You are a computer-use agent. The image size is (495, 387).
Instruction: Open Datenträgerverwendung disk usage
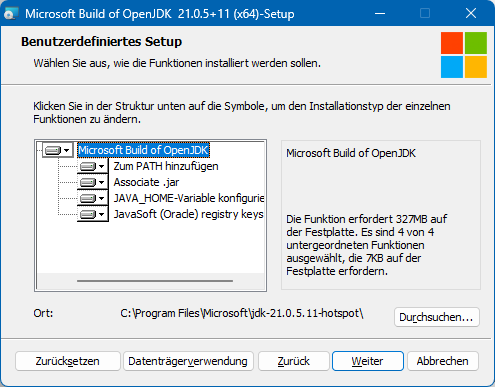pos(188,361)
